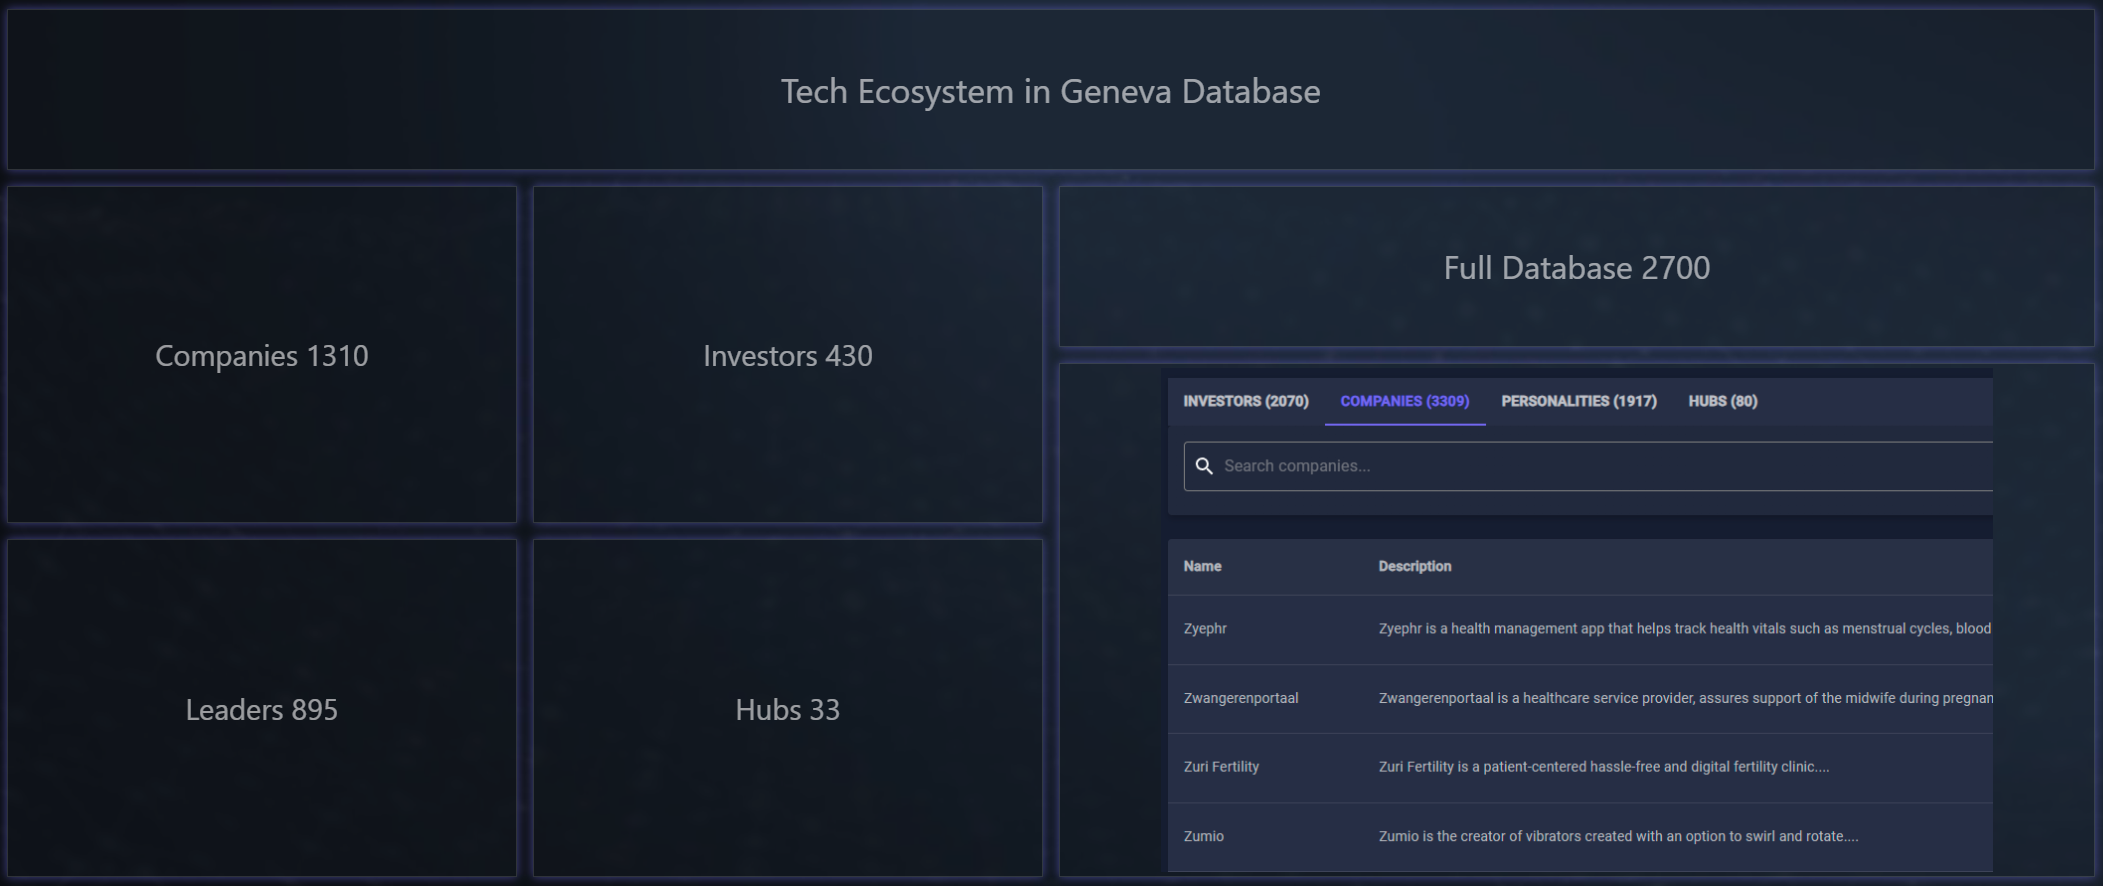Image resolution: width=2103 pixels, height=886 pixels.
Task: Open the Companies 1310 tile
Action: click(262, 355)
